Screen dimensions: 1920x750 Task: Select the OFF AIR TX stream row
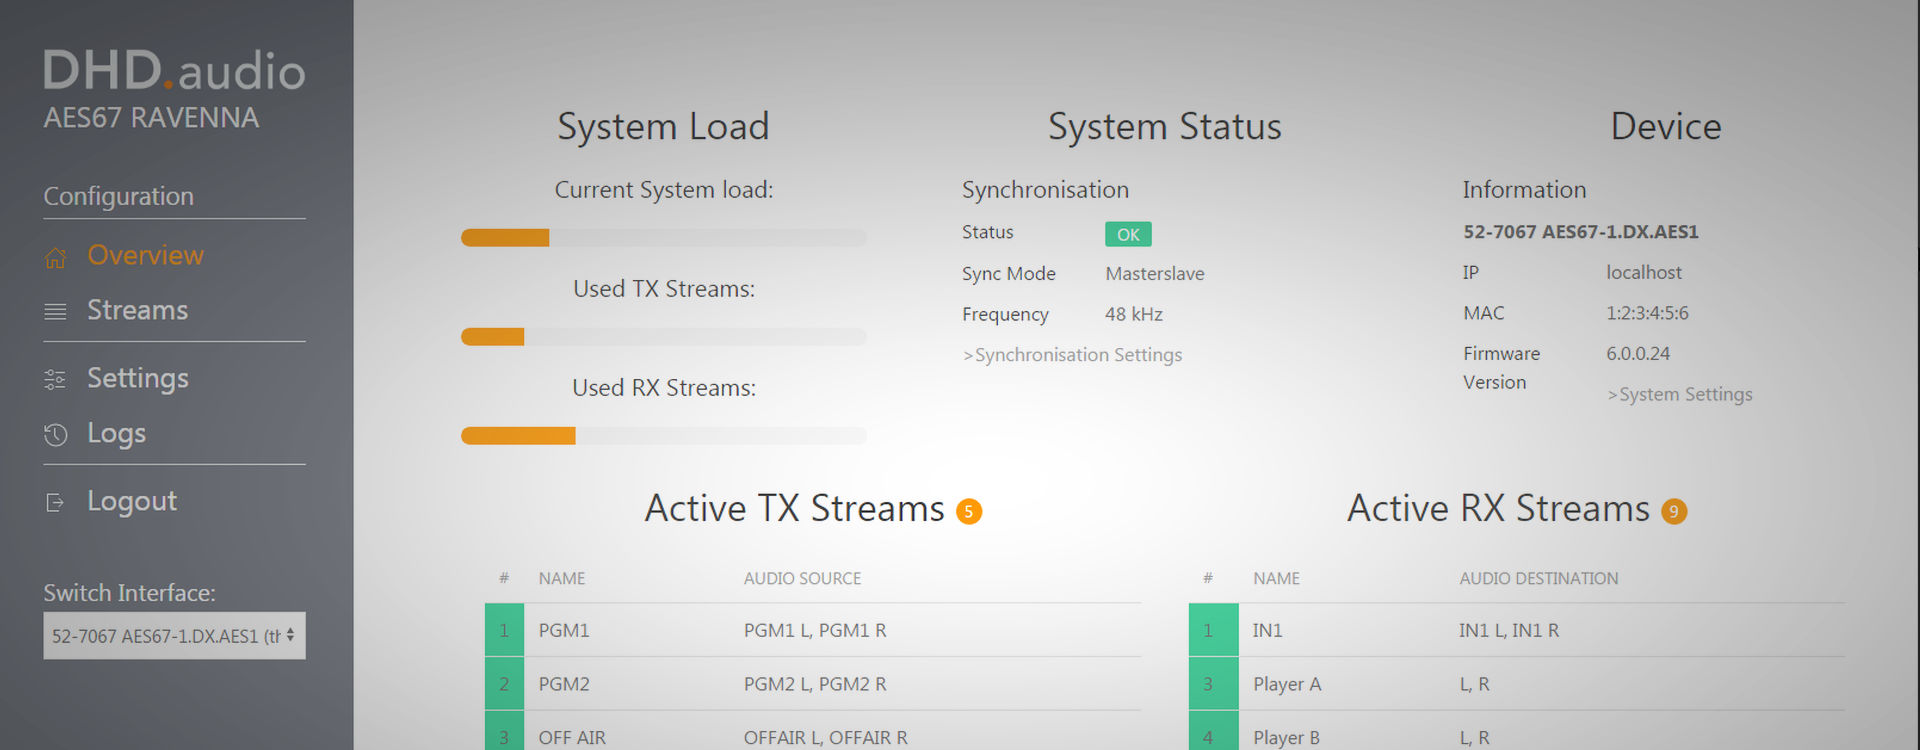click(812, 737)
